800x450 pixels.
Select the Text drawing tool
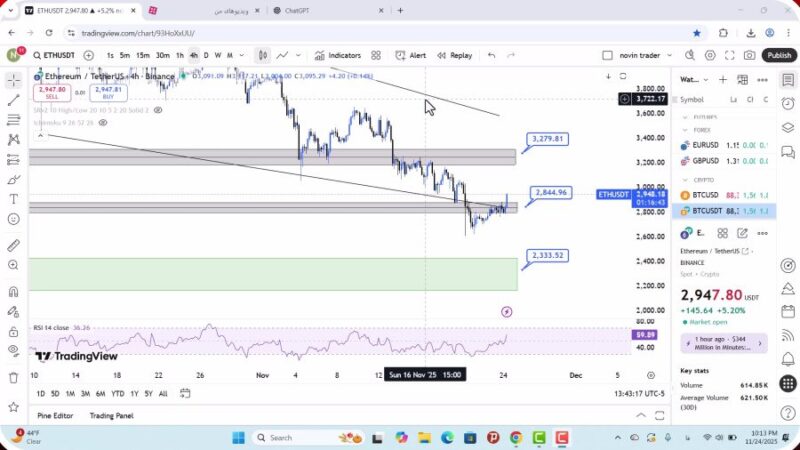(x=13, y=198)
